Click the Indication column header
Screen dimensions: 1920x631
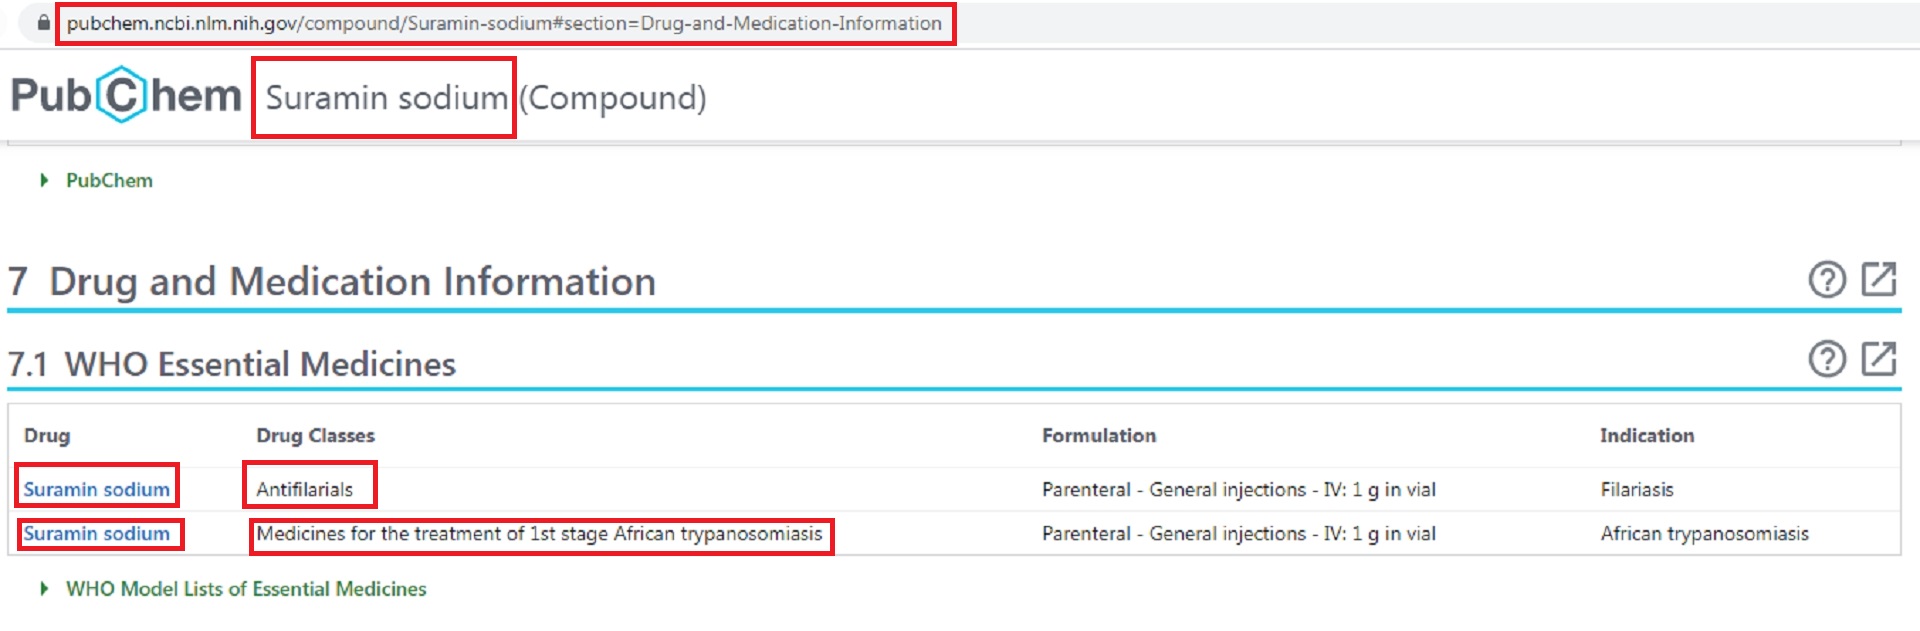point(1646,436)
